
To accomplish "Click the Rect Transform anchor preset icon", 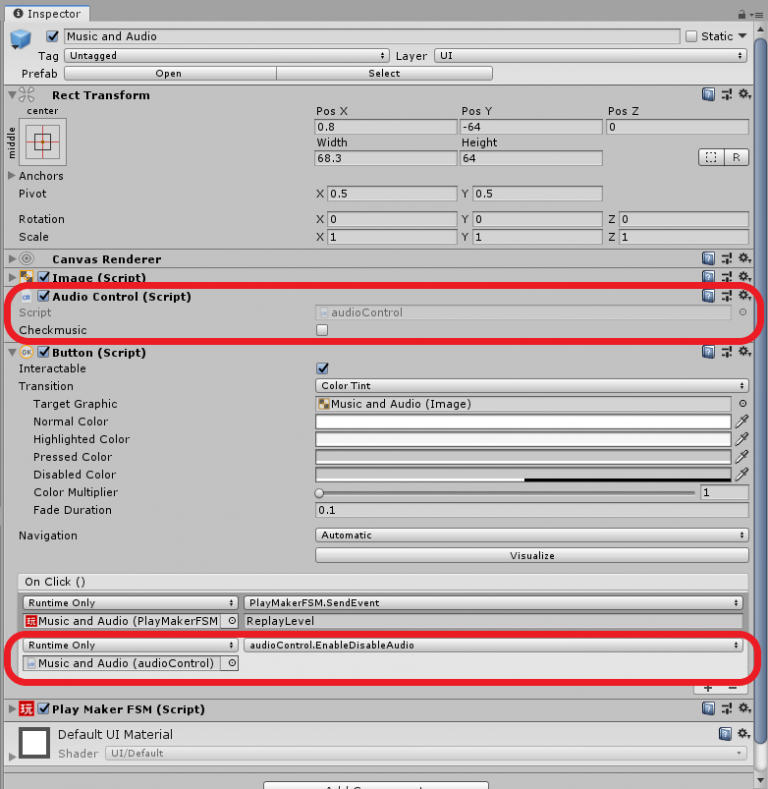I will click(42, 142).
